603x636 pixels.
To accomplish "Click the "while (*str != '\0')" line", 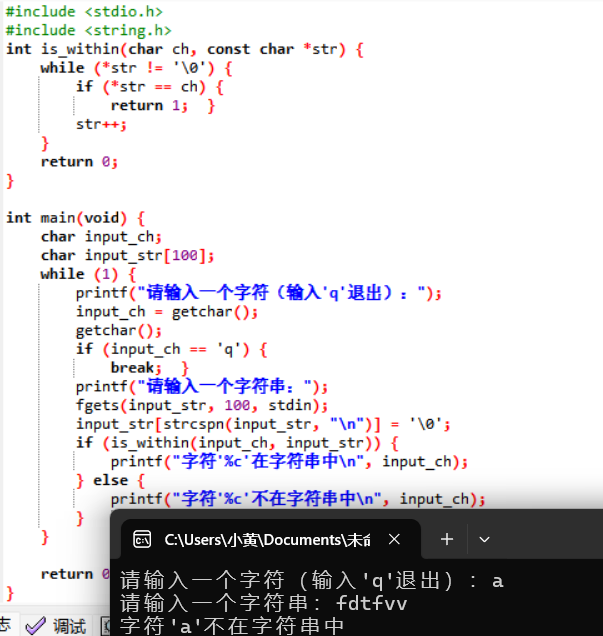I will click(136, 68).
